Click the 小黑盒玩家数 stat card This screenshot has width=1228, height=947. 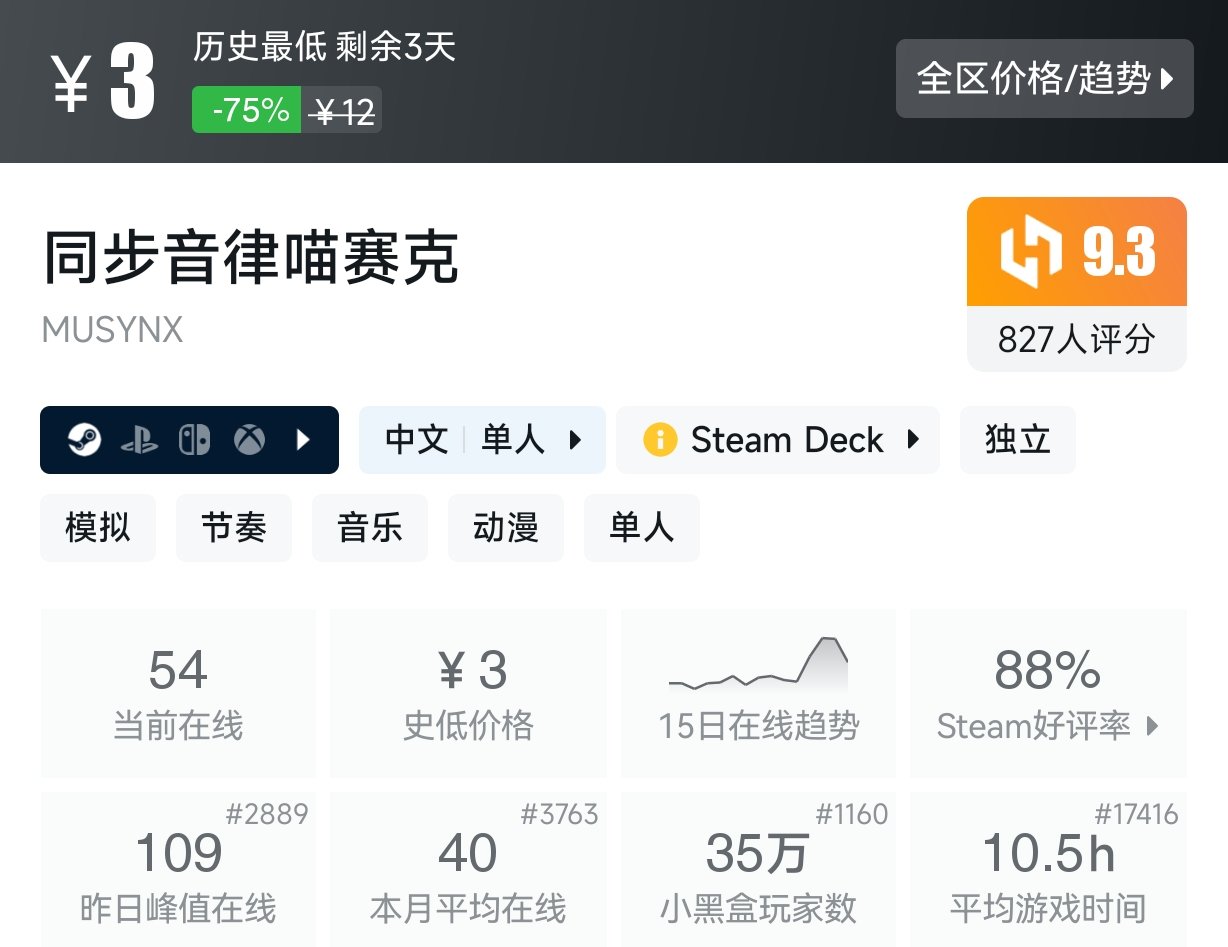pos(758,870)
